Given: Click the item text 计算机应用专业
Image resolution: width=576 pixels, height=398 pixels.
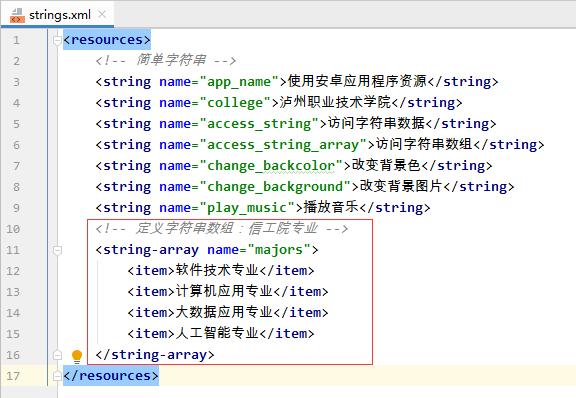Looking at the screenshot, I should coord(224,291).
